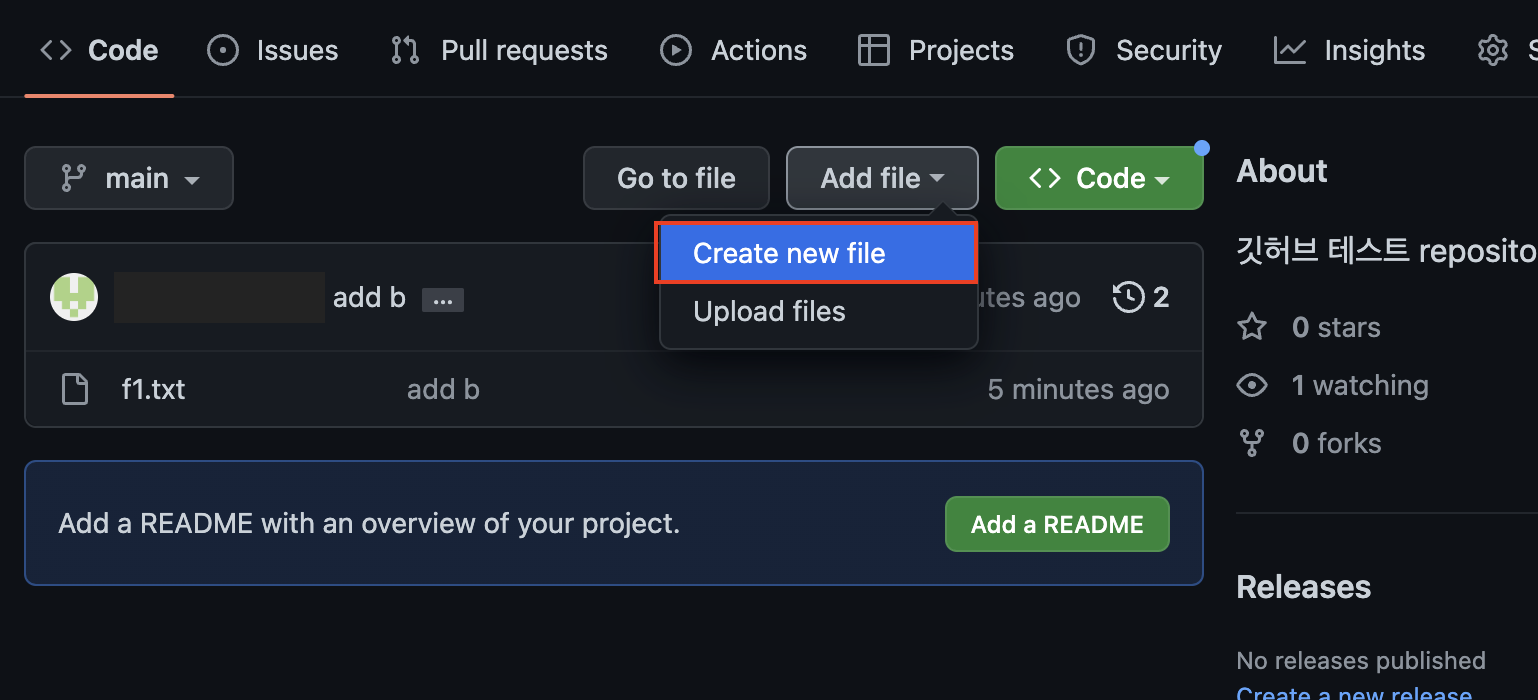The height and width of the screenshot is (700, 1538).
Task: Click the Issues circle-dot icon
Action: tap(222, 50)
